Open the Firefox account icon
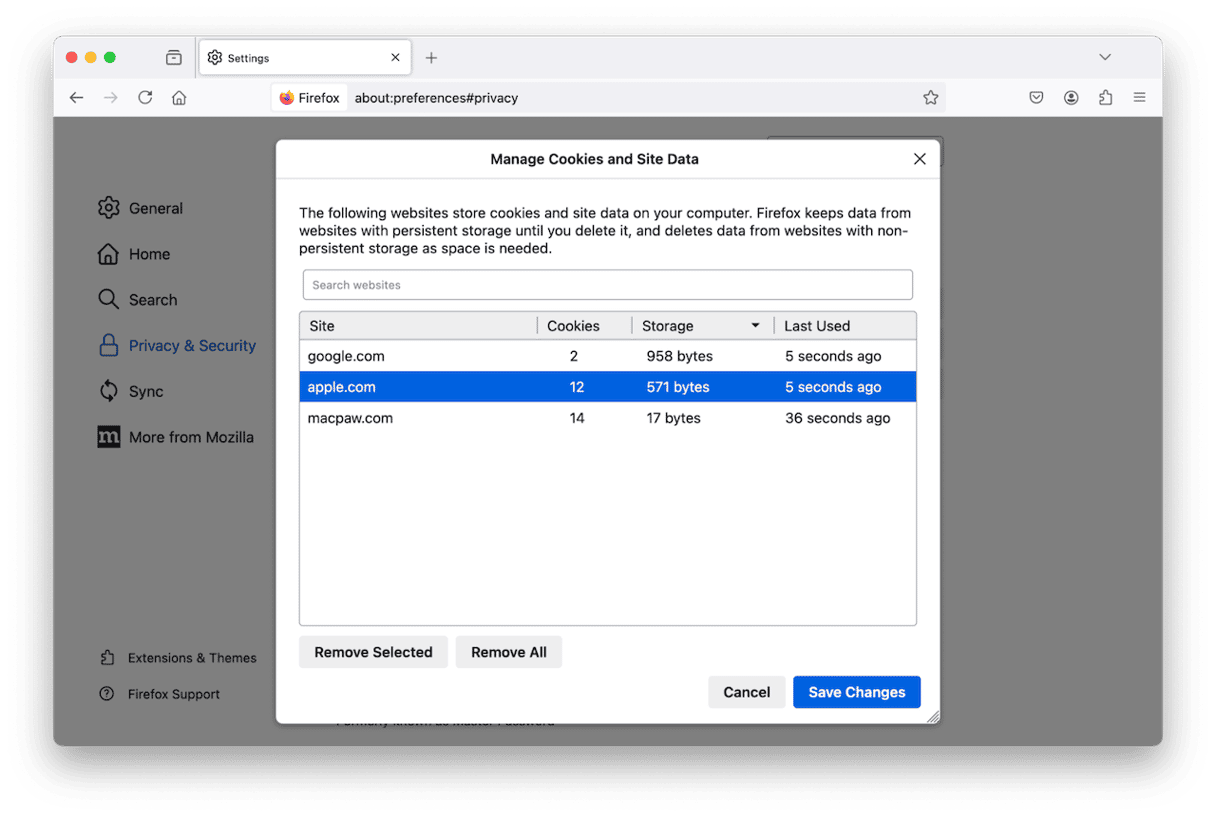The width and height of the screenshot is (1216, 817). [1071, 98]
